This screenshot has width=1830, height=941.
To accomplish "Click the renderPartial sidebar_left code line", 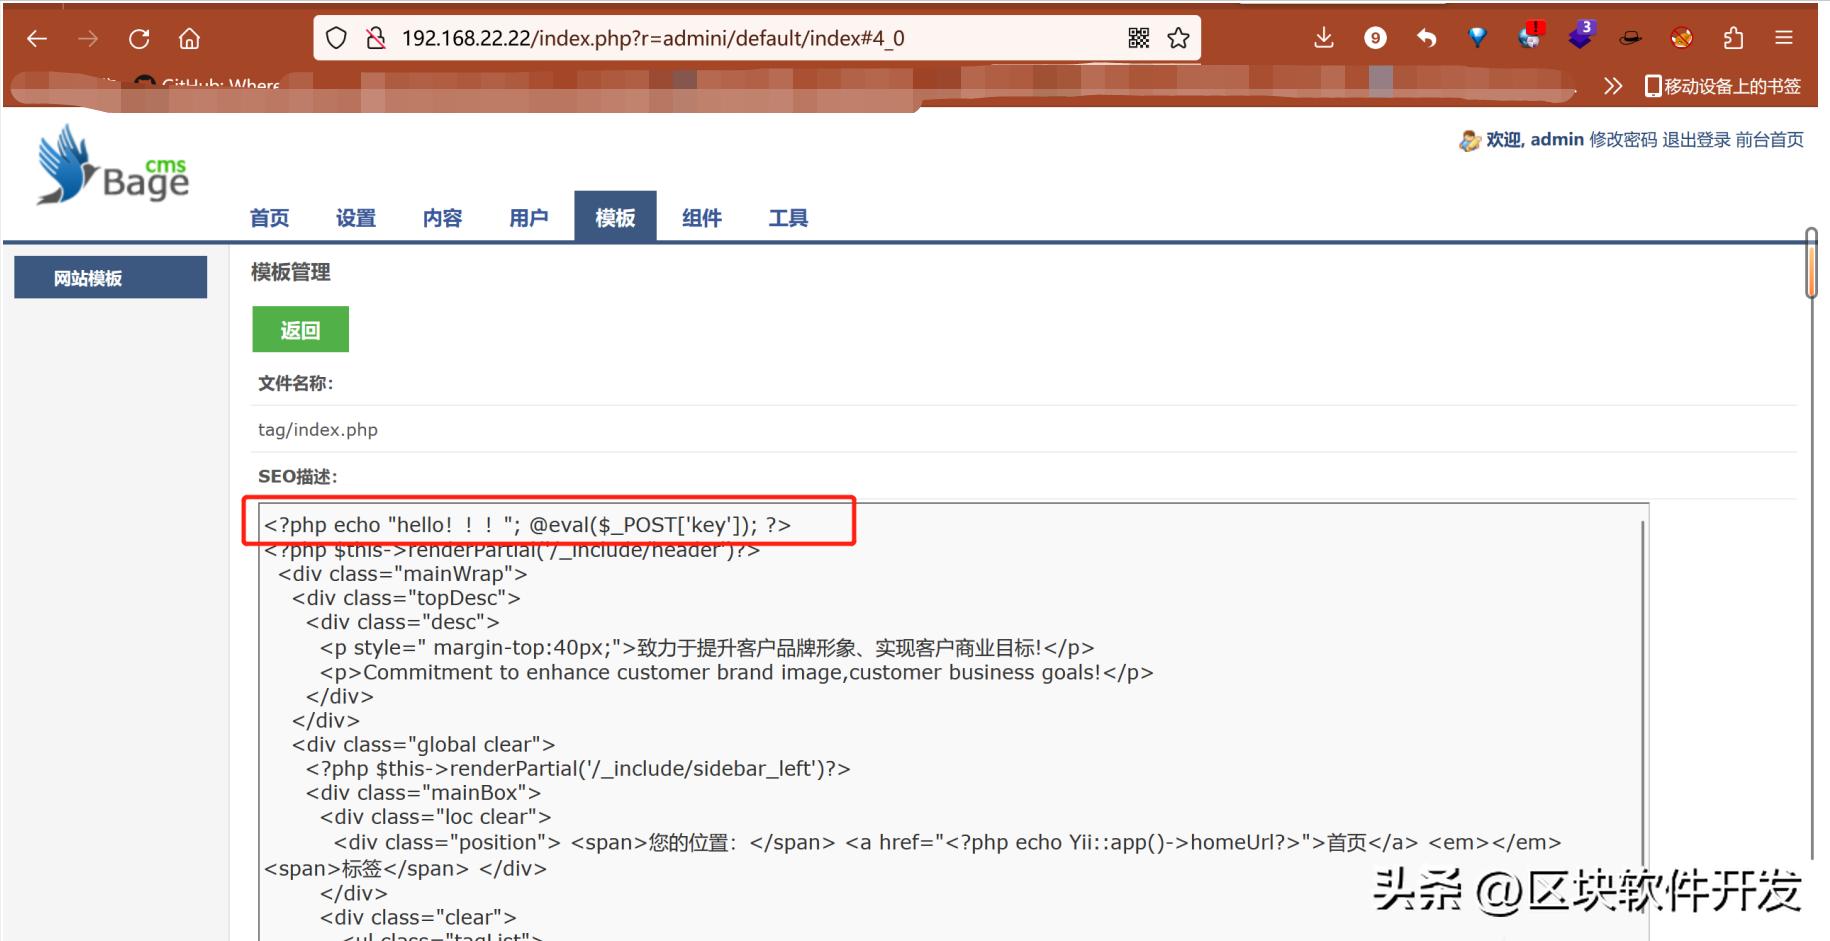I will click(578, 768).
